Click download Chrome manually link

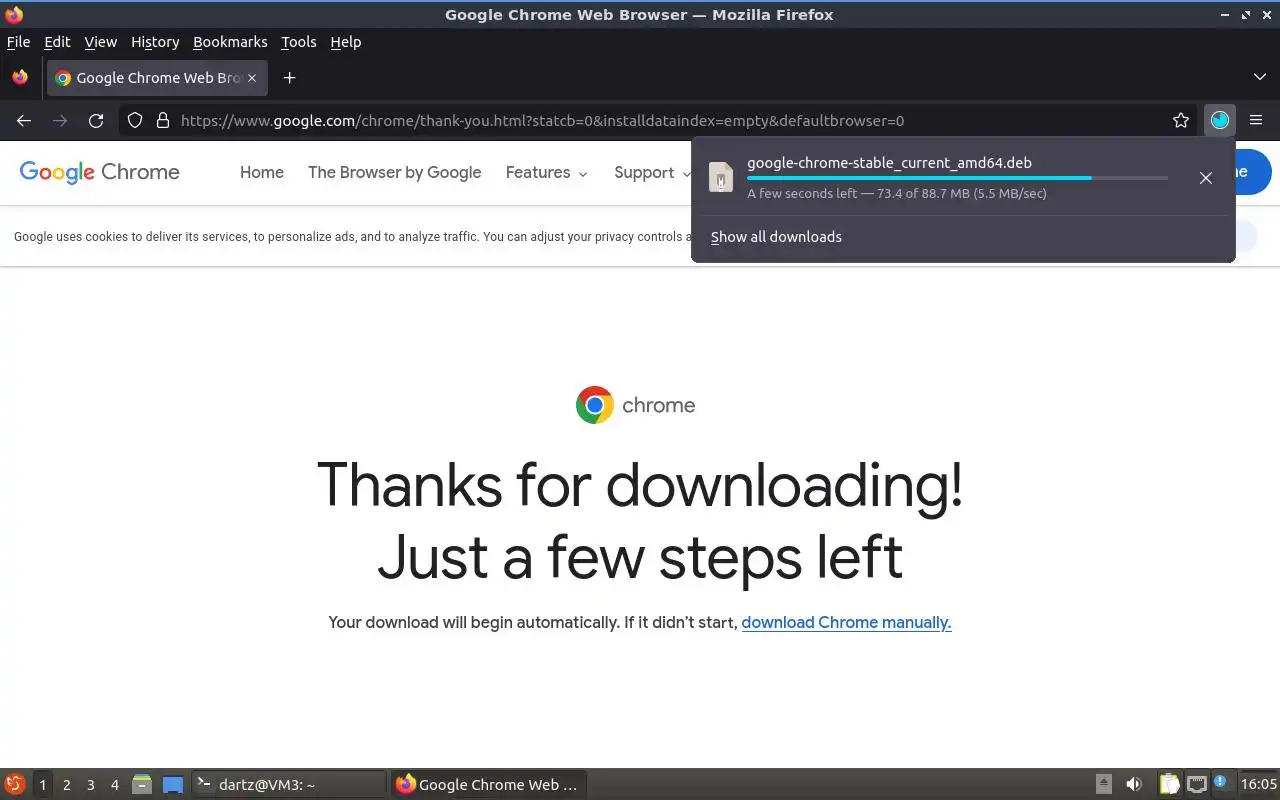[846, 622]
